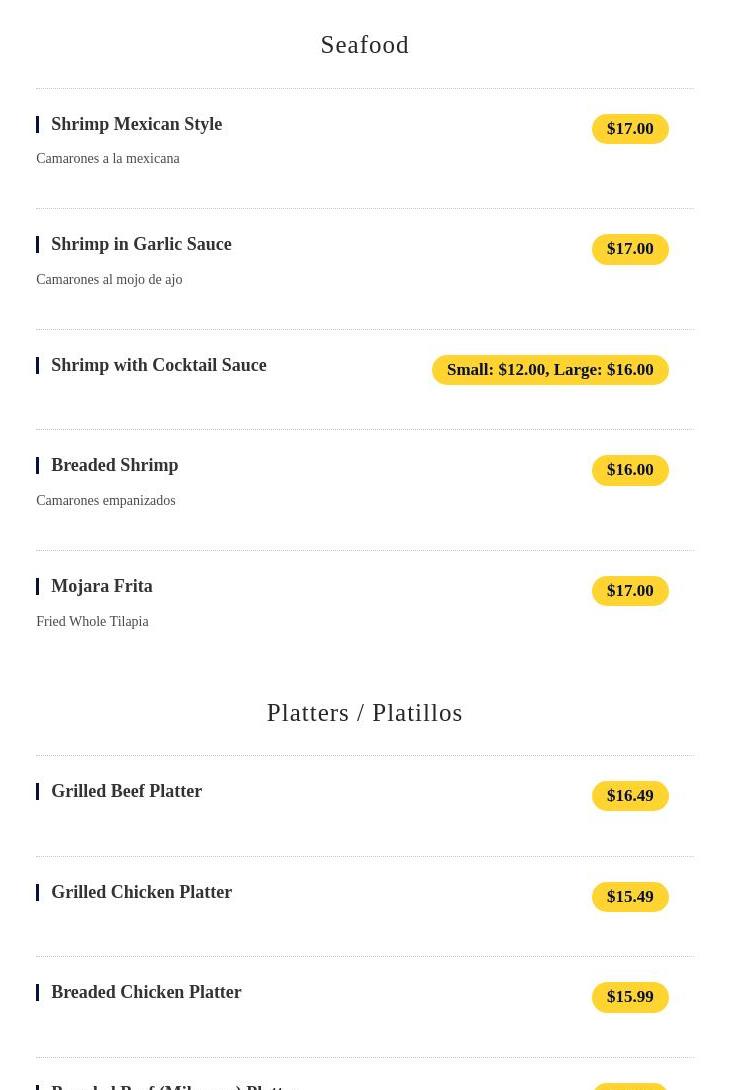This screenshot has height=1090, width=730.
Task: Select the Grilled Chicken Platter title
Action: pos(141,893)
